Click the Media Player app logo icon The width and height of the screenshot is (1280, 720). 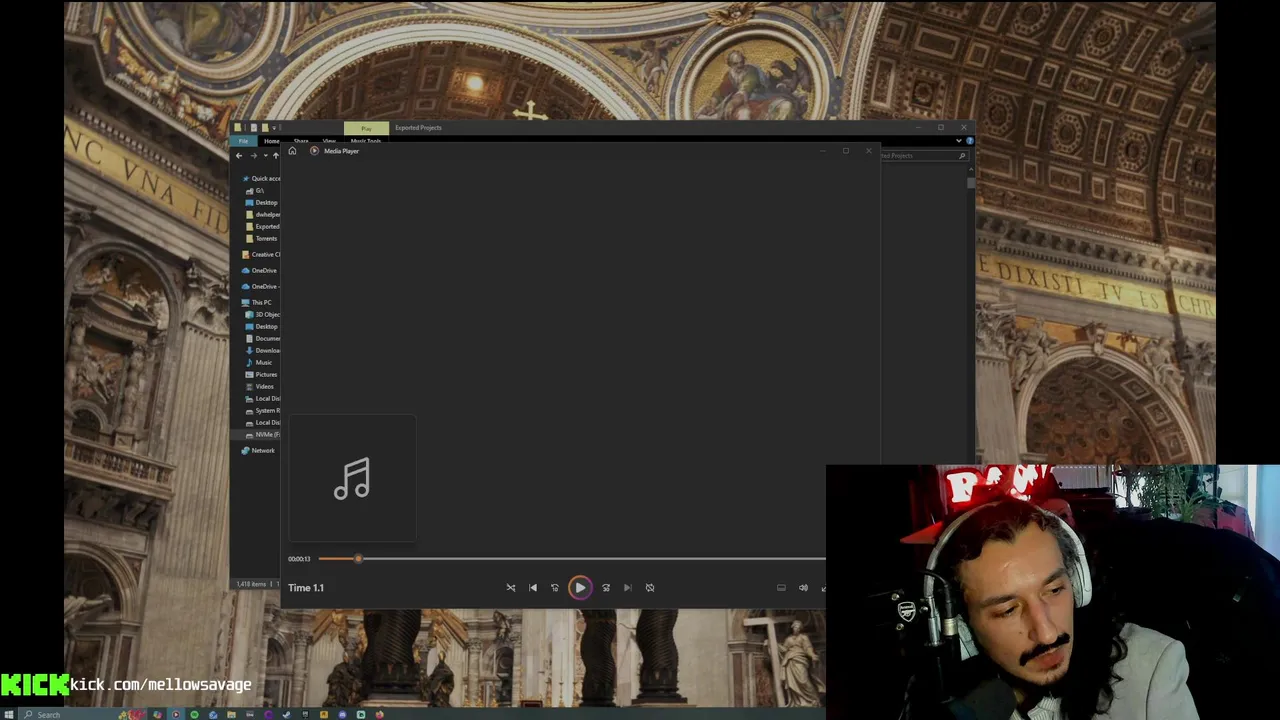(x=314, y=151)
